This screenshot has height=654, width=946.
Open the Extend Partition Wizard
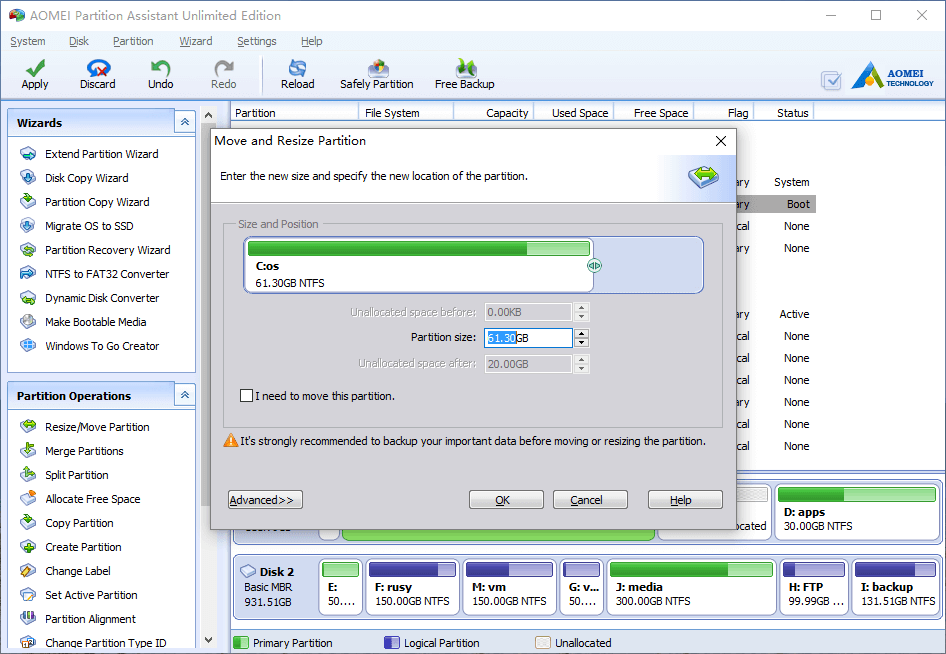(101, 154)
